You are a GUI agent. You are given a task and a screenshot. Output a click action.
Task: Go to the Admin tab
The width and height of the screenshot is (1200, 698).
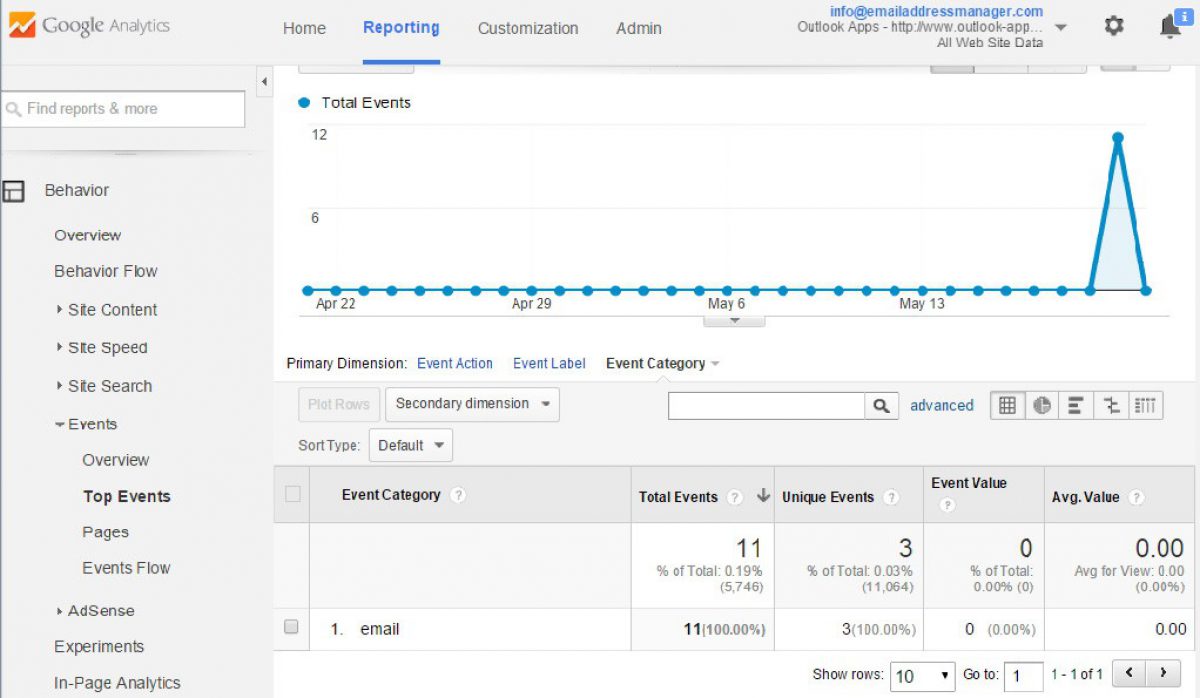(639, 28)
